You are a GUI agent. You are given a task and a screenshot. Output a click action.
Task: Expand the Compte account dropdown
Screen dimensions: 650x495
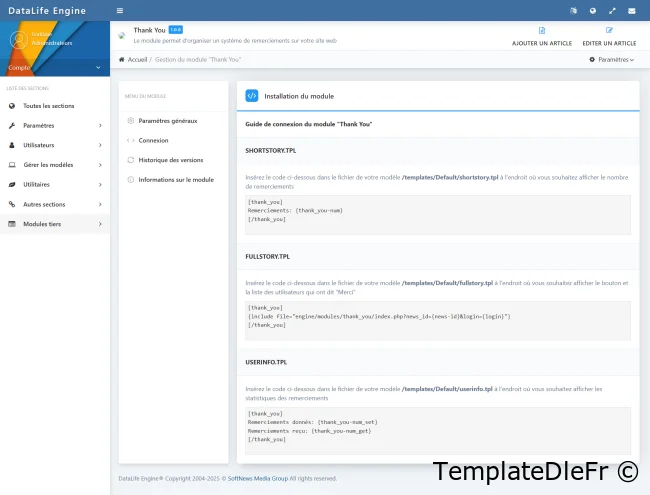54,68
